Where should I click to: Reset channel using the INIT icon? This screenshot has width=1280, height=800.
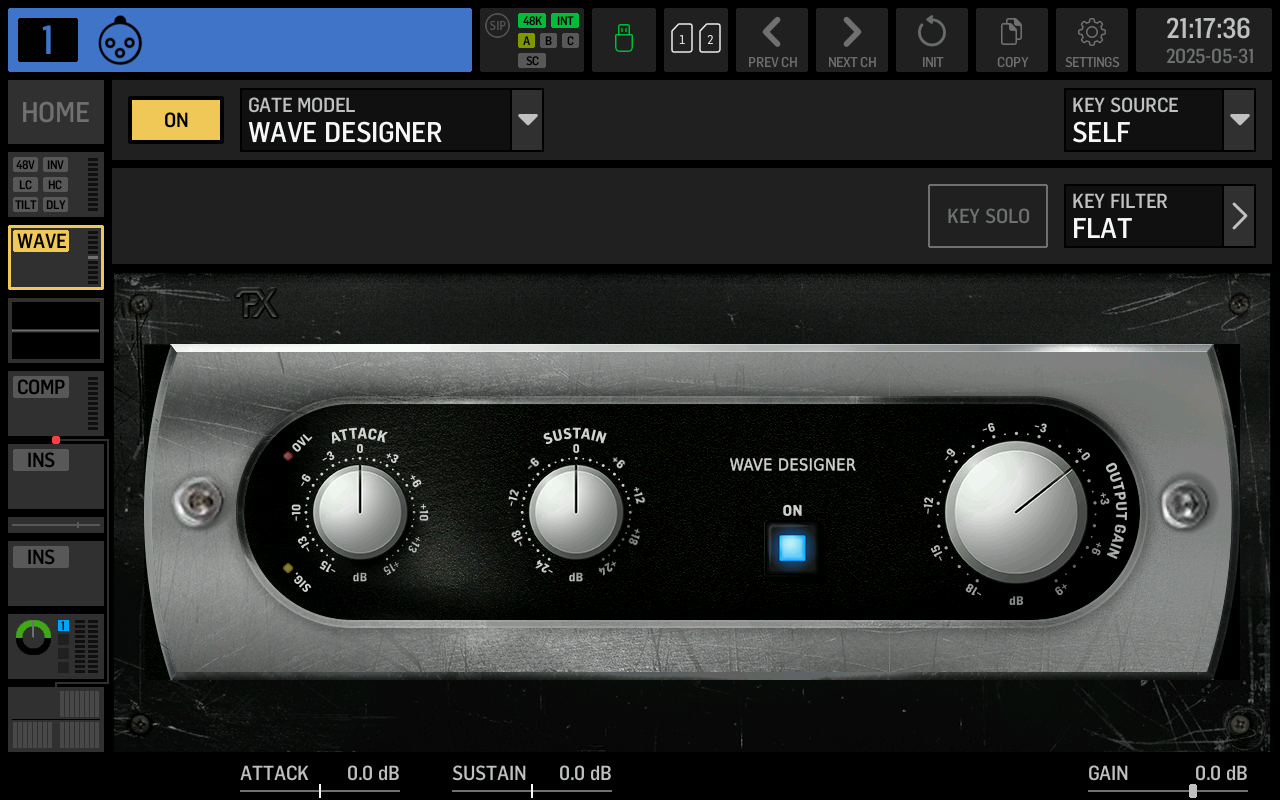pos(932,40)
